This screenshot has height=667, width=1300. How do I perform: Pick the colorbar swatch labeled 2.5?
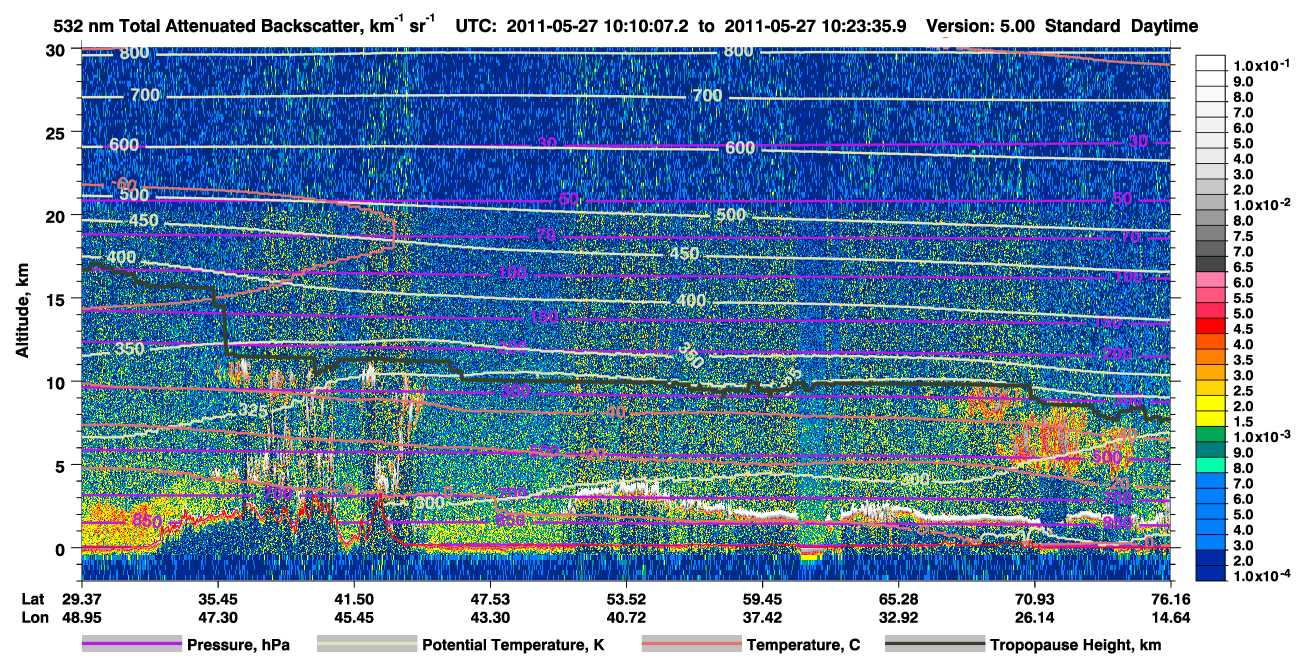coord(1209,390)
